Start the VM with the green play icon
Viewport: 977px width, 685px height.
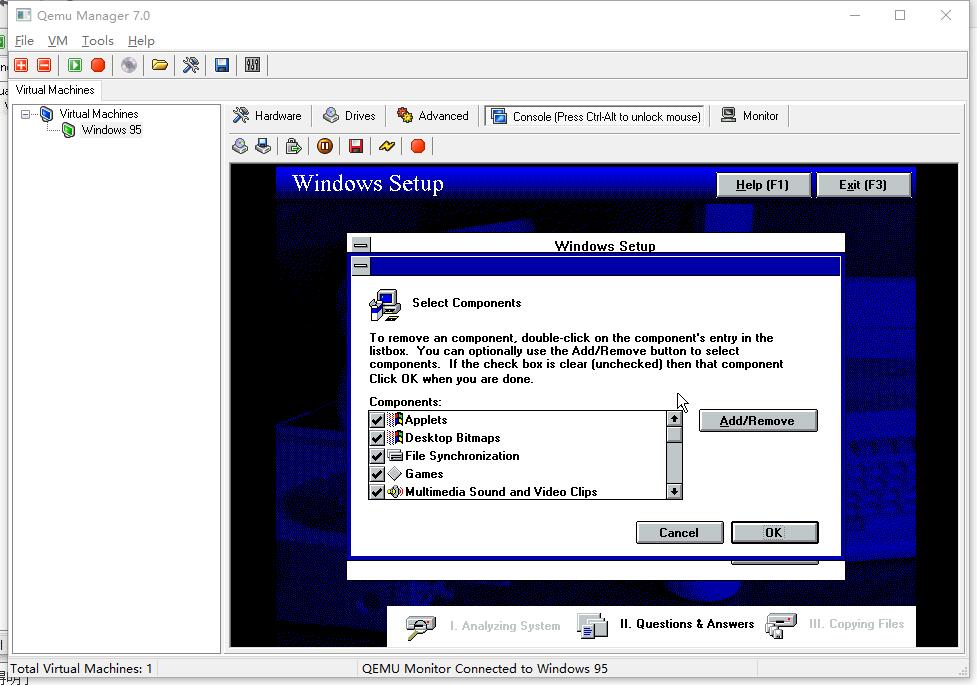tap(75, 65)
